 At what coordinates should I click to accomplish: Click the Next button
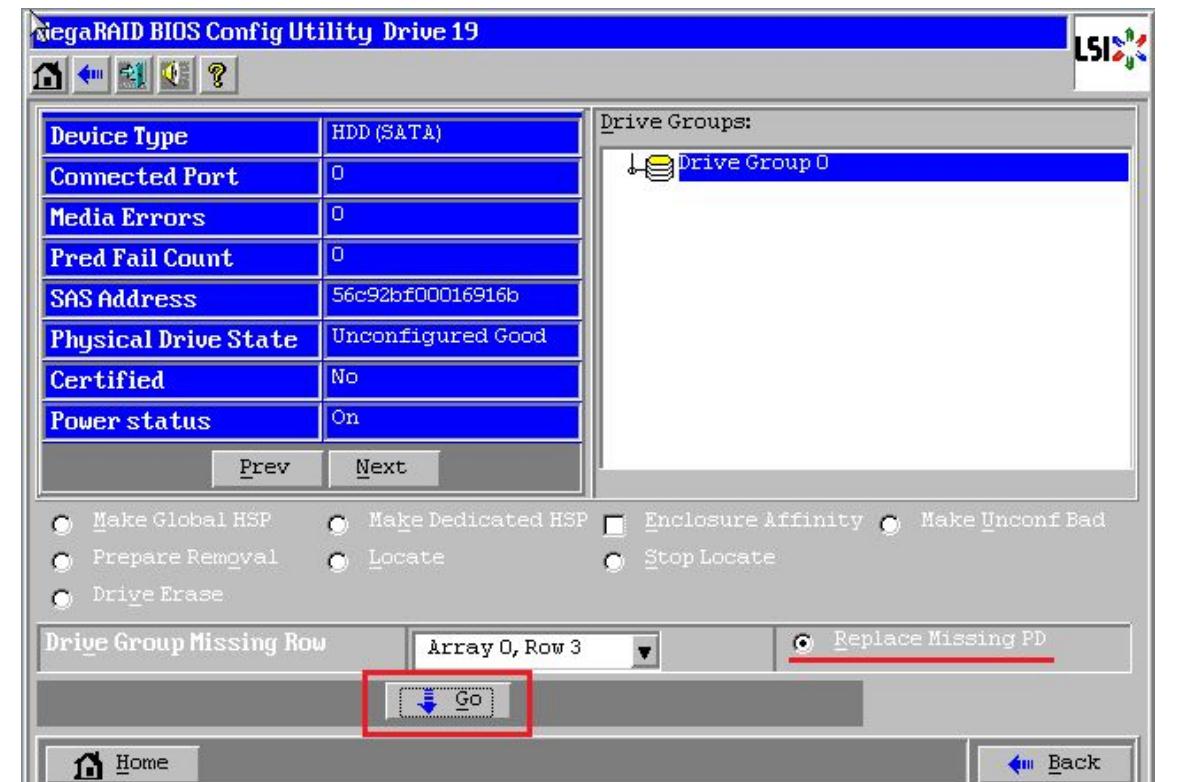click(x=383, y=468)
